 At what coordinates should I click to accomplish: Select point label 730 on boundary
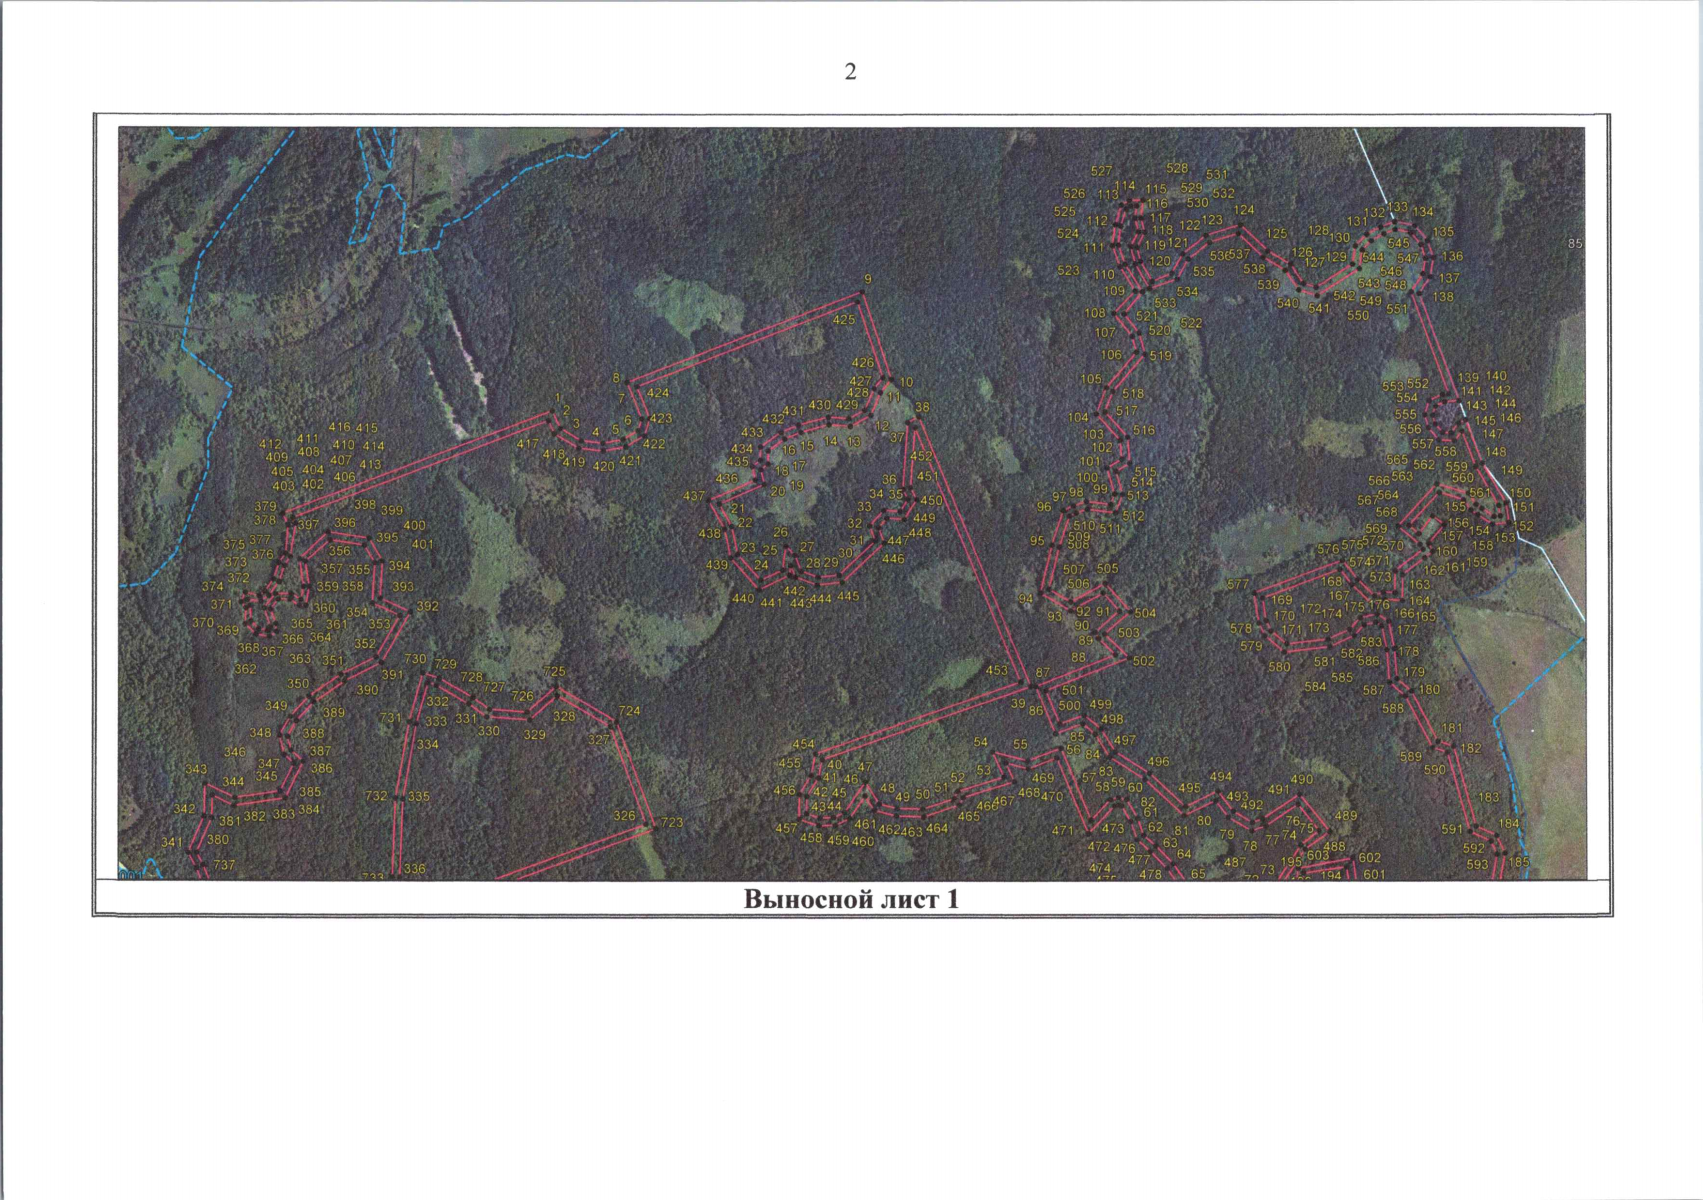[415, 660]
